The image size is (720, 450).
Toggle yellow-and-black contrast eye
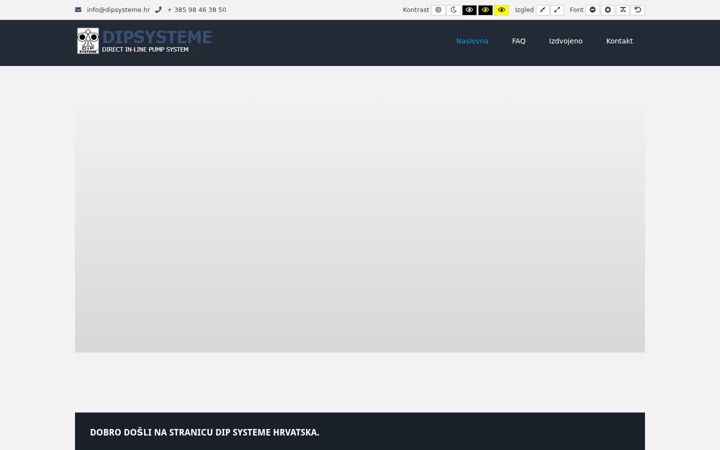point(501,10)
